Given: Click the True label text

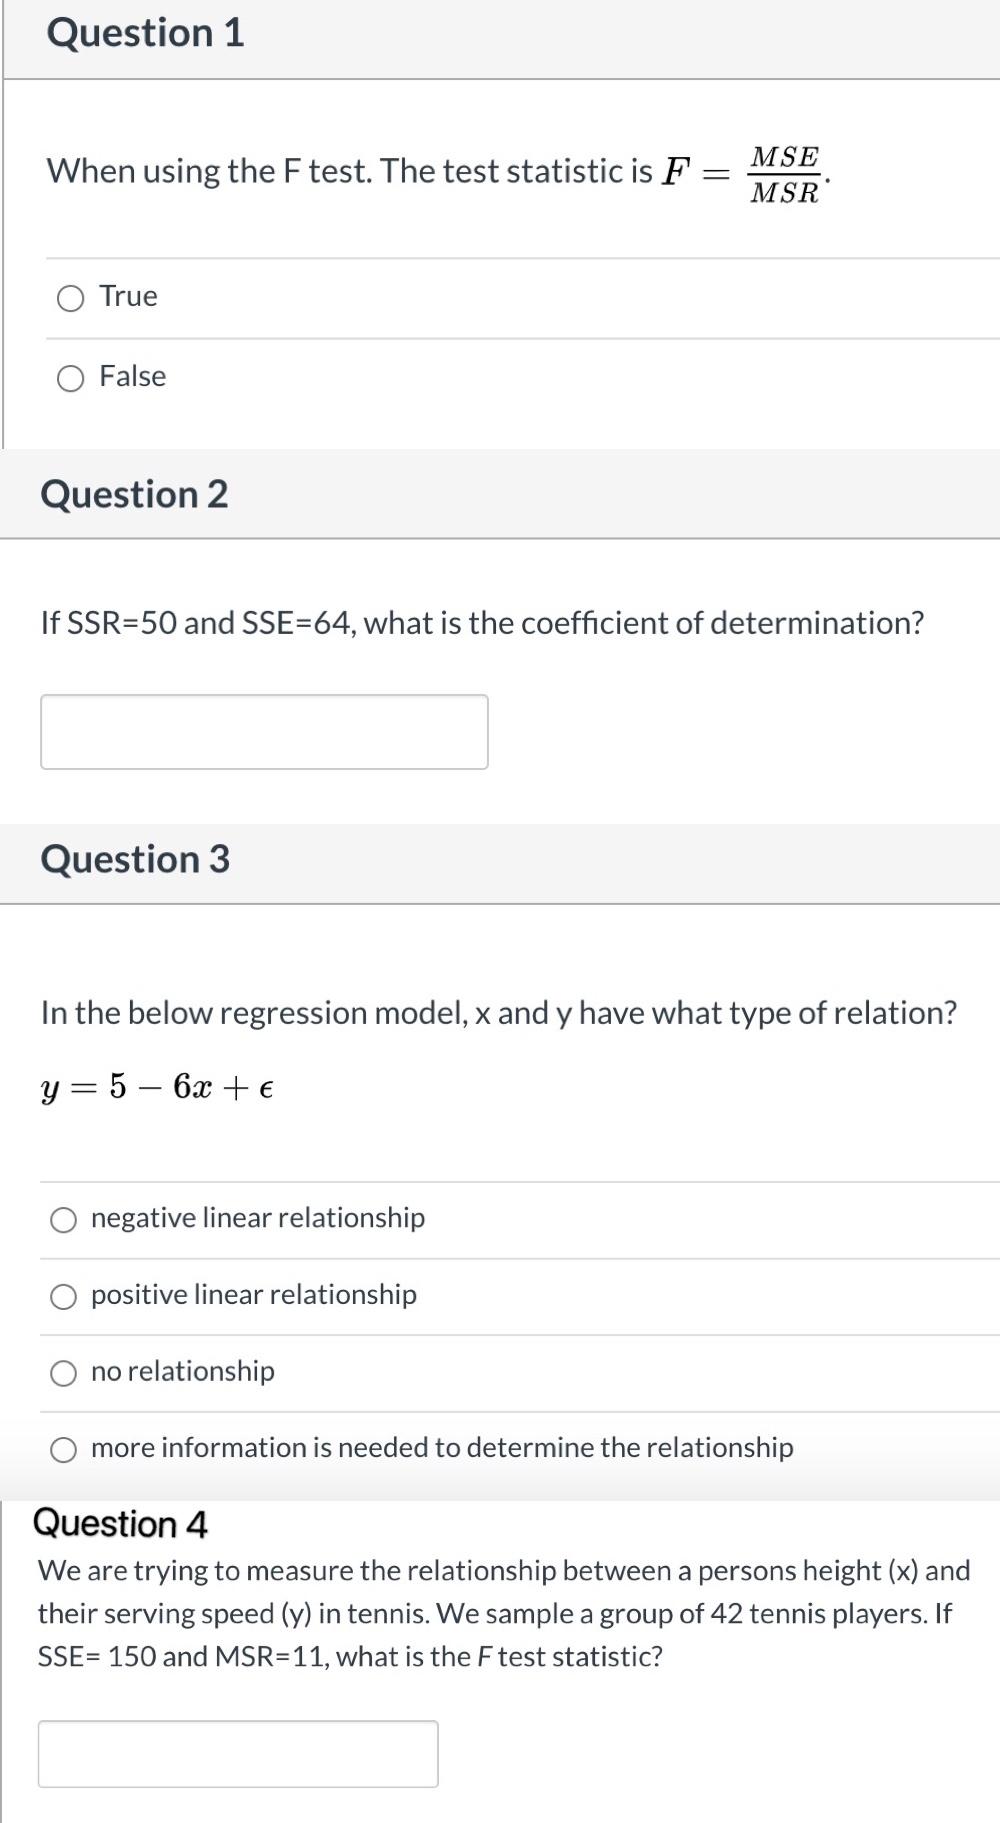Looking at the screenshot, I should (x=126, y=296).
